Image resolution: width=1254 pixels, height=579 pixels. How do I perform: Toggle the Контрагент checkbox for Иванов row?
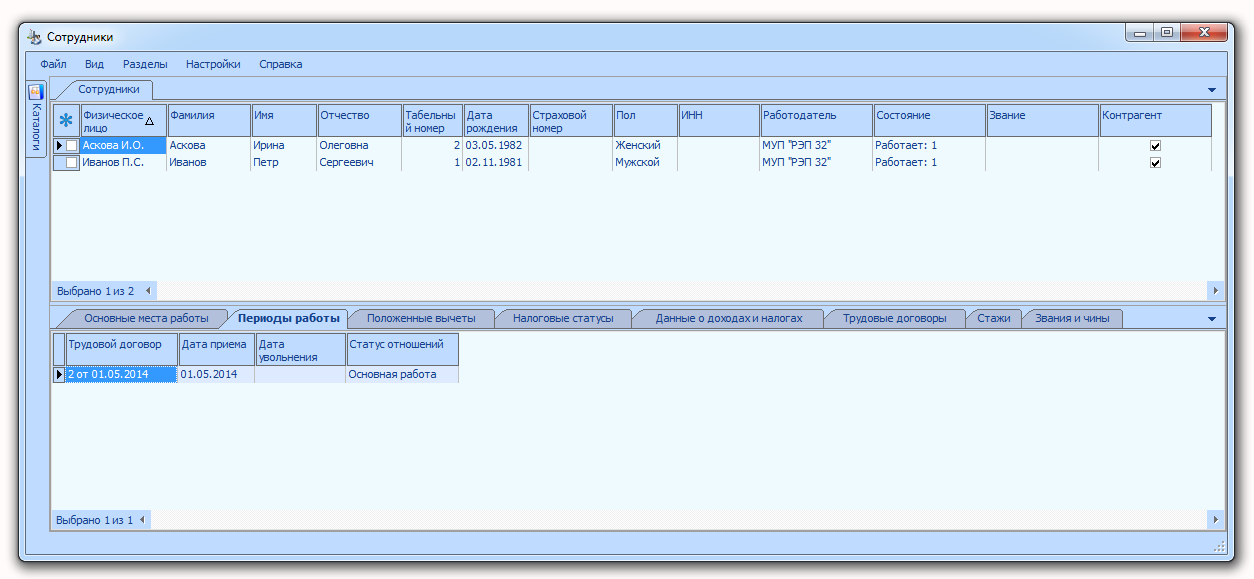(x=1155, y=163)
